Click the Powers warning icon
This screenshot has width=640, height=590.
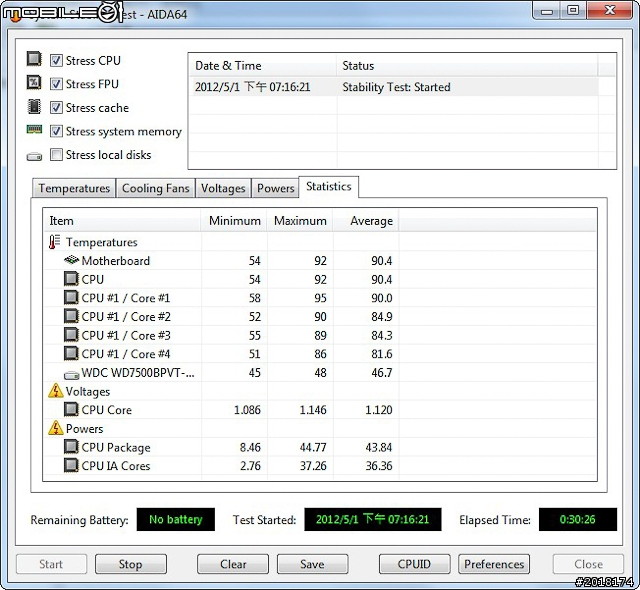(56, 428)
